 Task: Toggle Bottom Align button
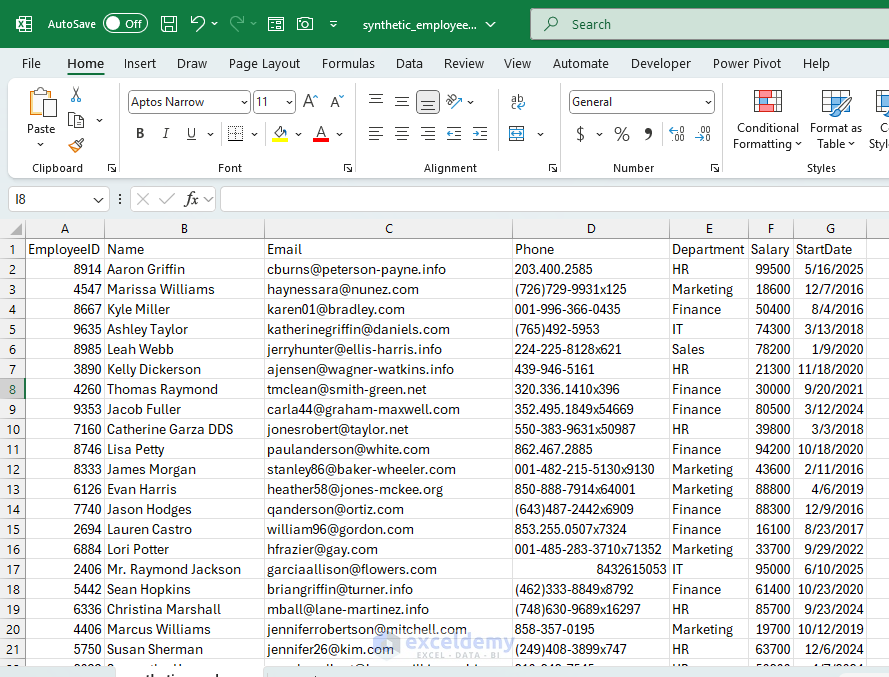(428, 102)
